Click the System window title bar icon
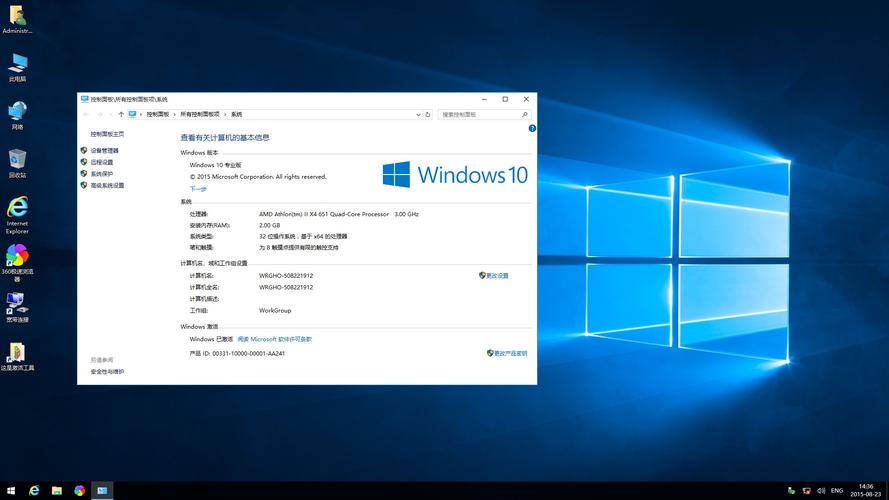The width and height of the screenshot is (889, 500). tap(84, 99)
